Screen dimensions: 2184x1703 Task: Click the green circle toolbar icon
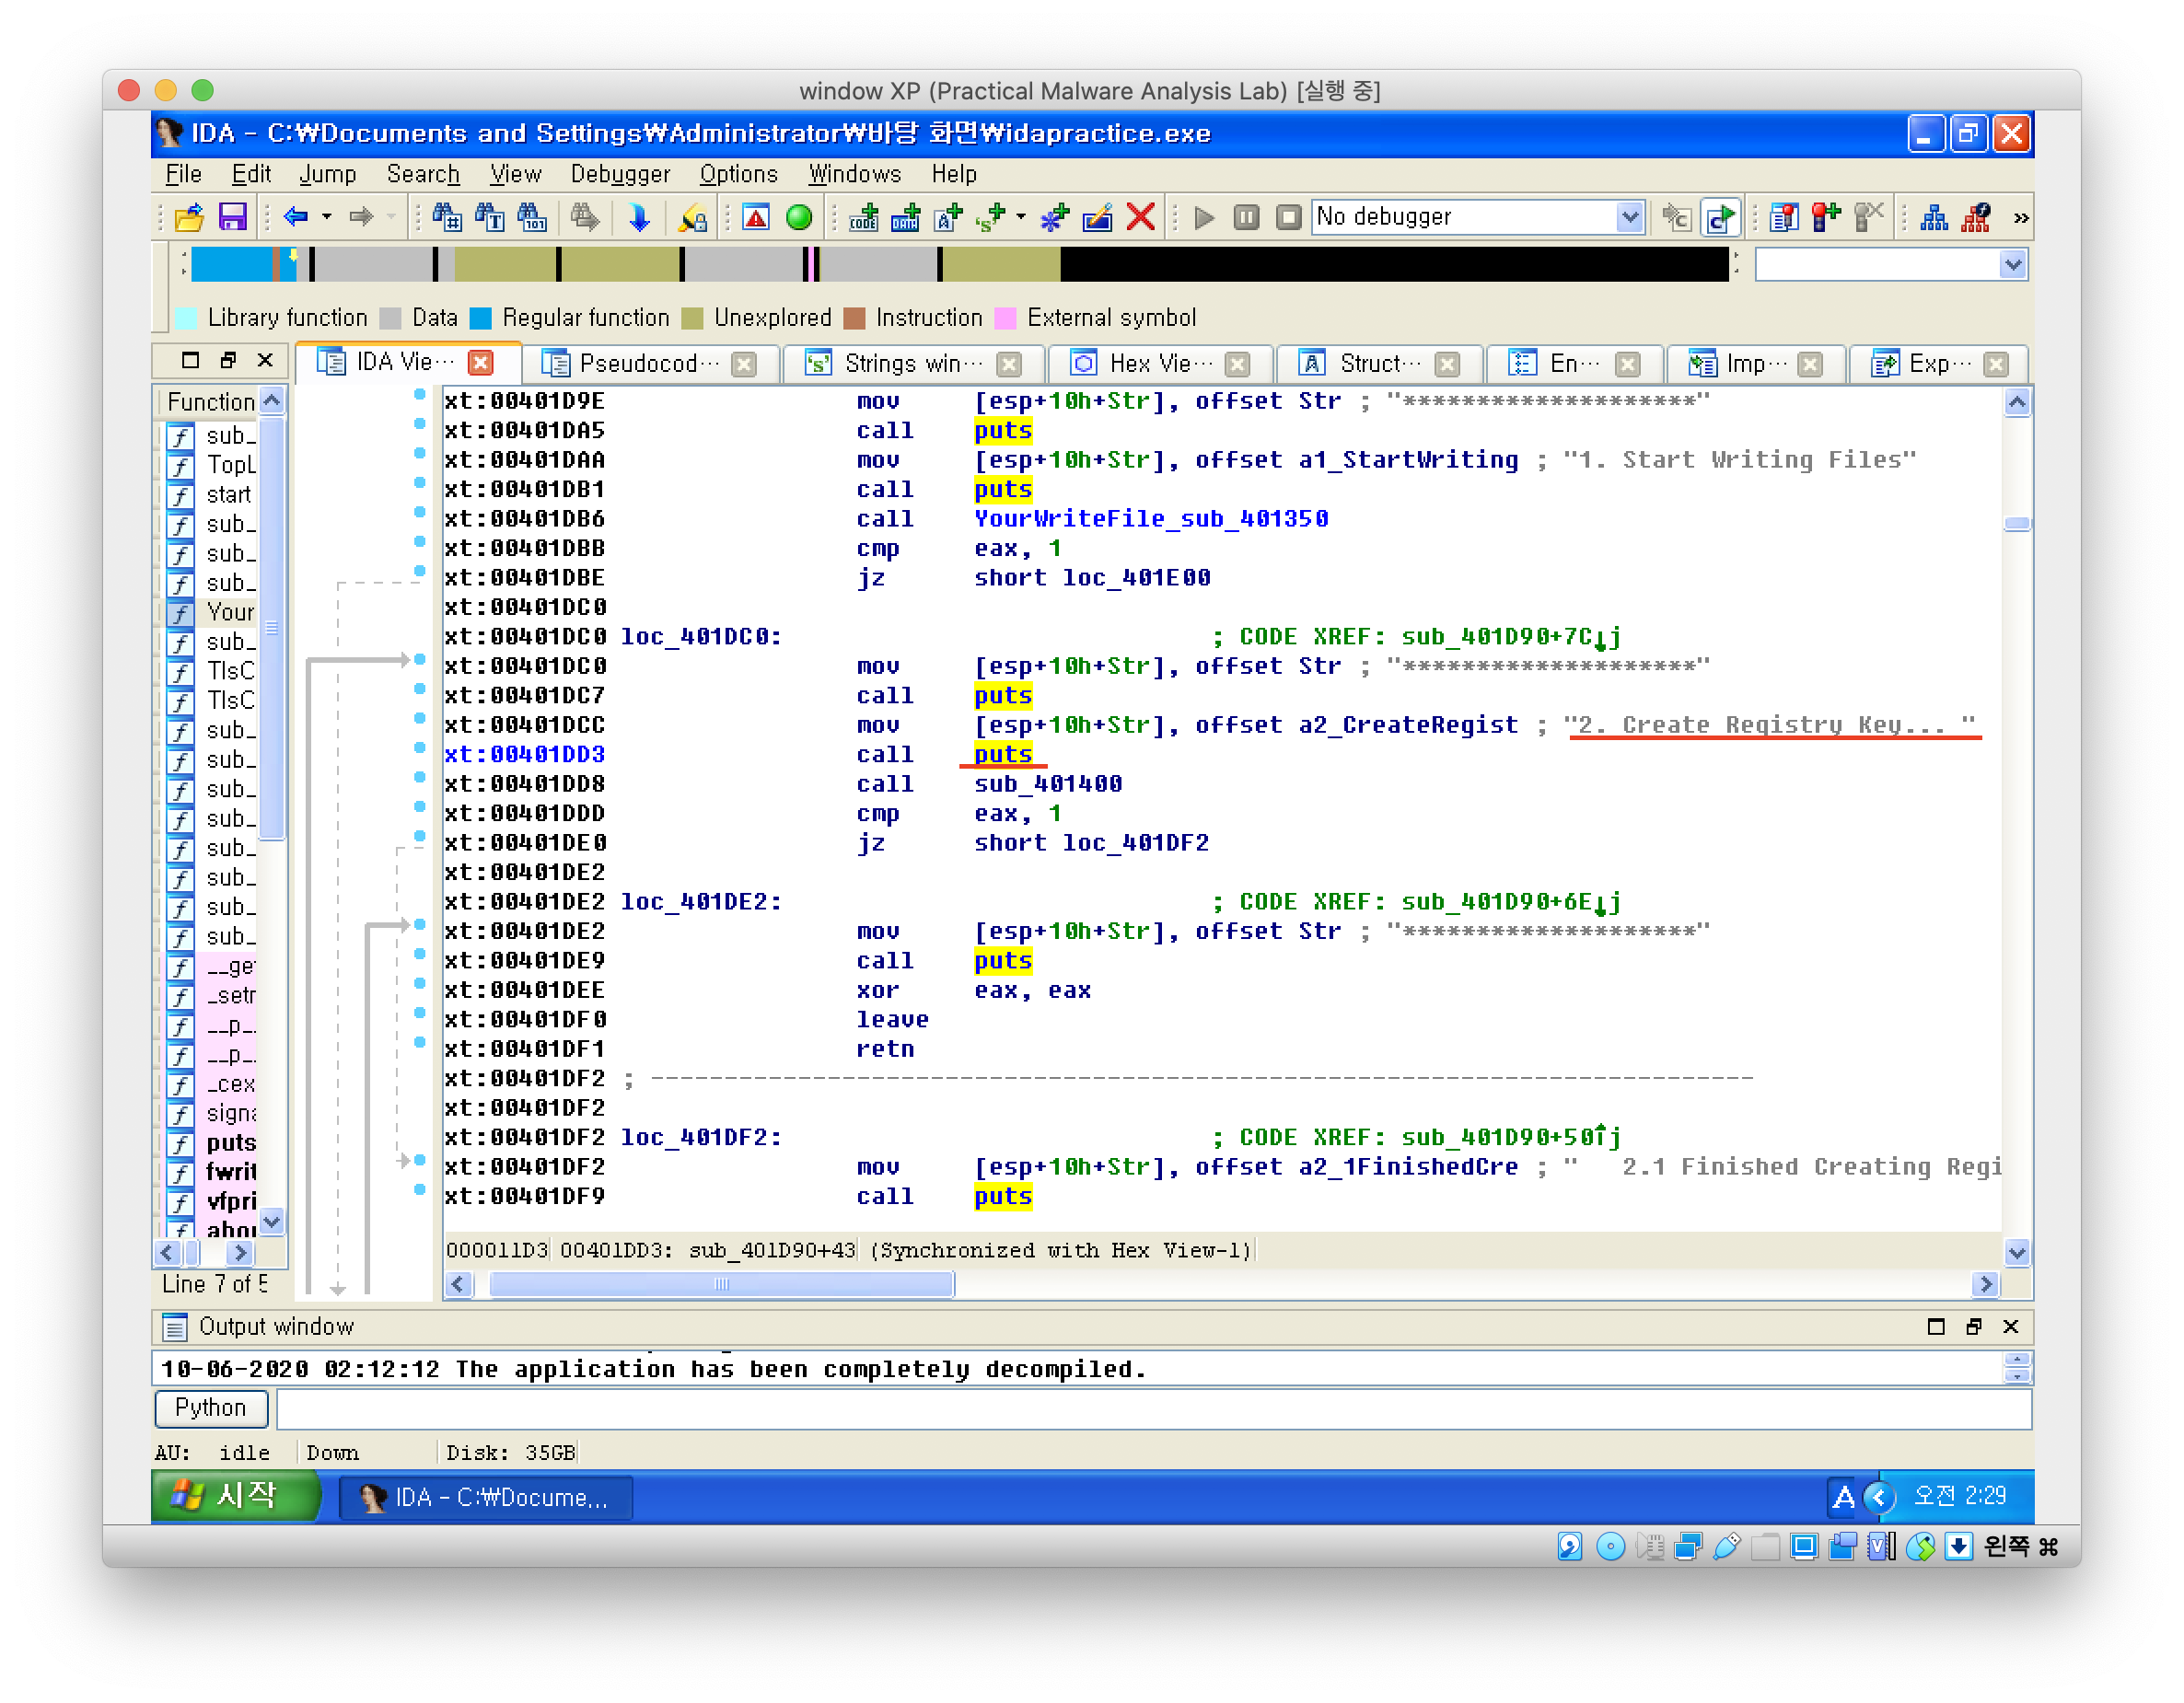(799, 217)
